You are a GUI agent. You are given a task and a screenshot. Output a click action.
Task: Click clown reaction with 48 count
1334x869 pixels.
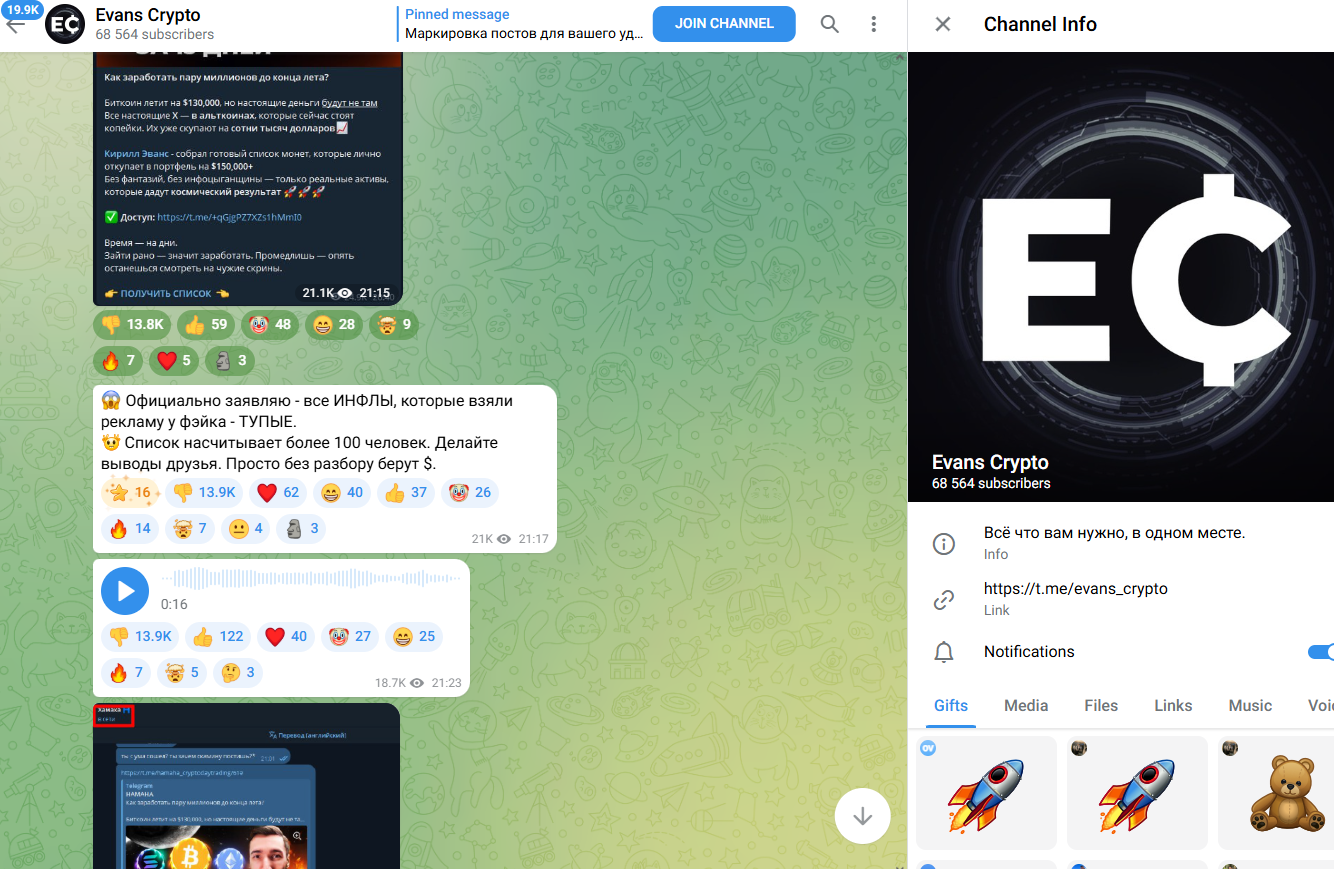pyautogui.click(x=270, y=324)
